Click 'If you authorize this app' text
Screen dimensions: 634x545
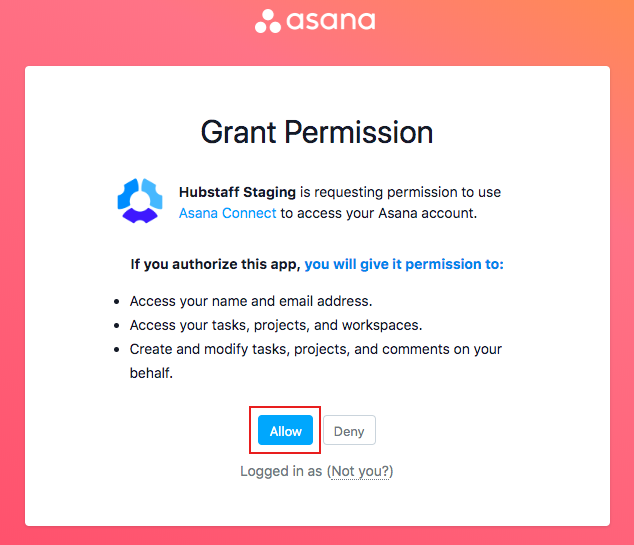click(216, 264)
